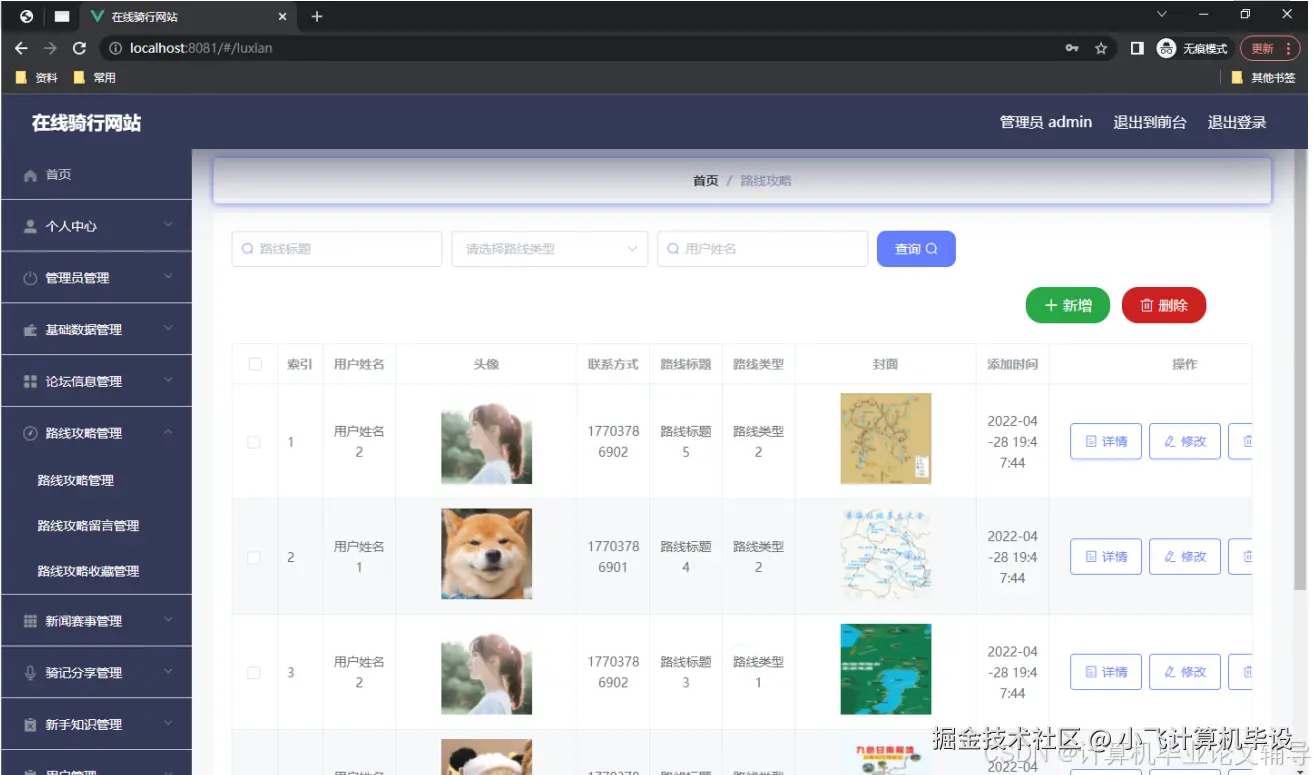Screen dimensions: 1315x775
Task: Click the compass icon beside 路线攻略管理
Action: click(30, 433)
